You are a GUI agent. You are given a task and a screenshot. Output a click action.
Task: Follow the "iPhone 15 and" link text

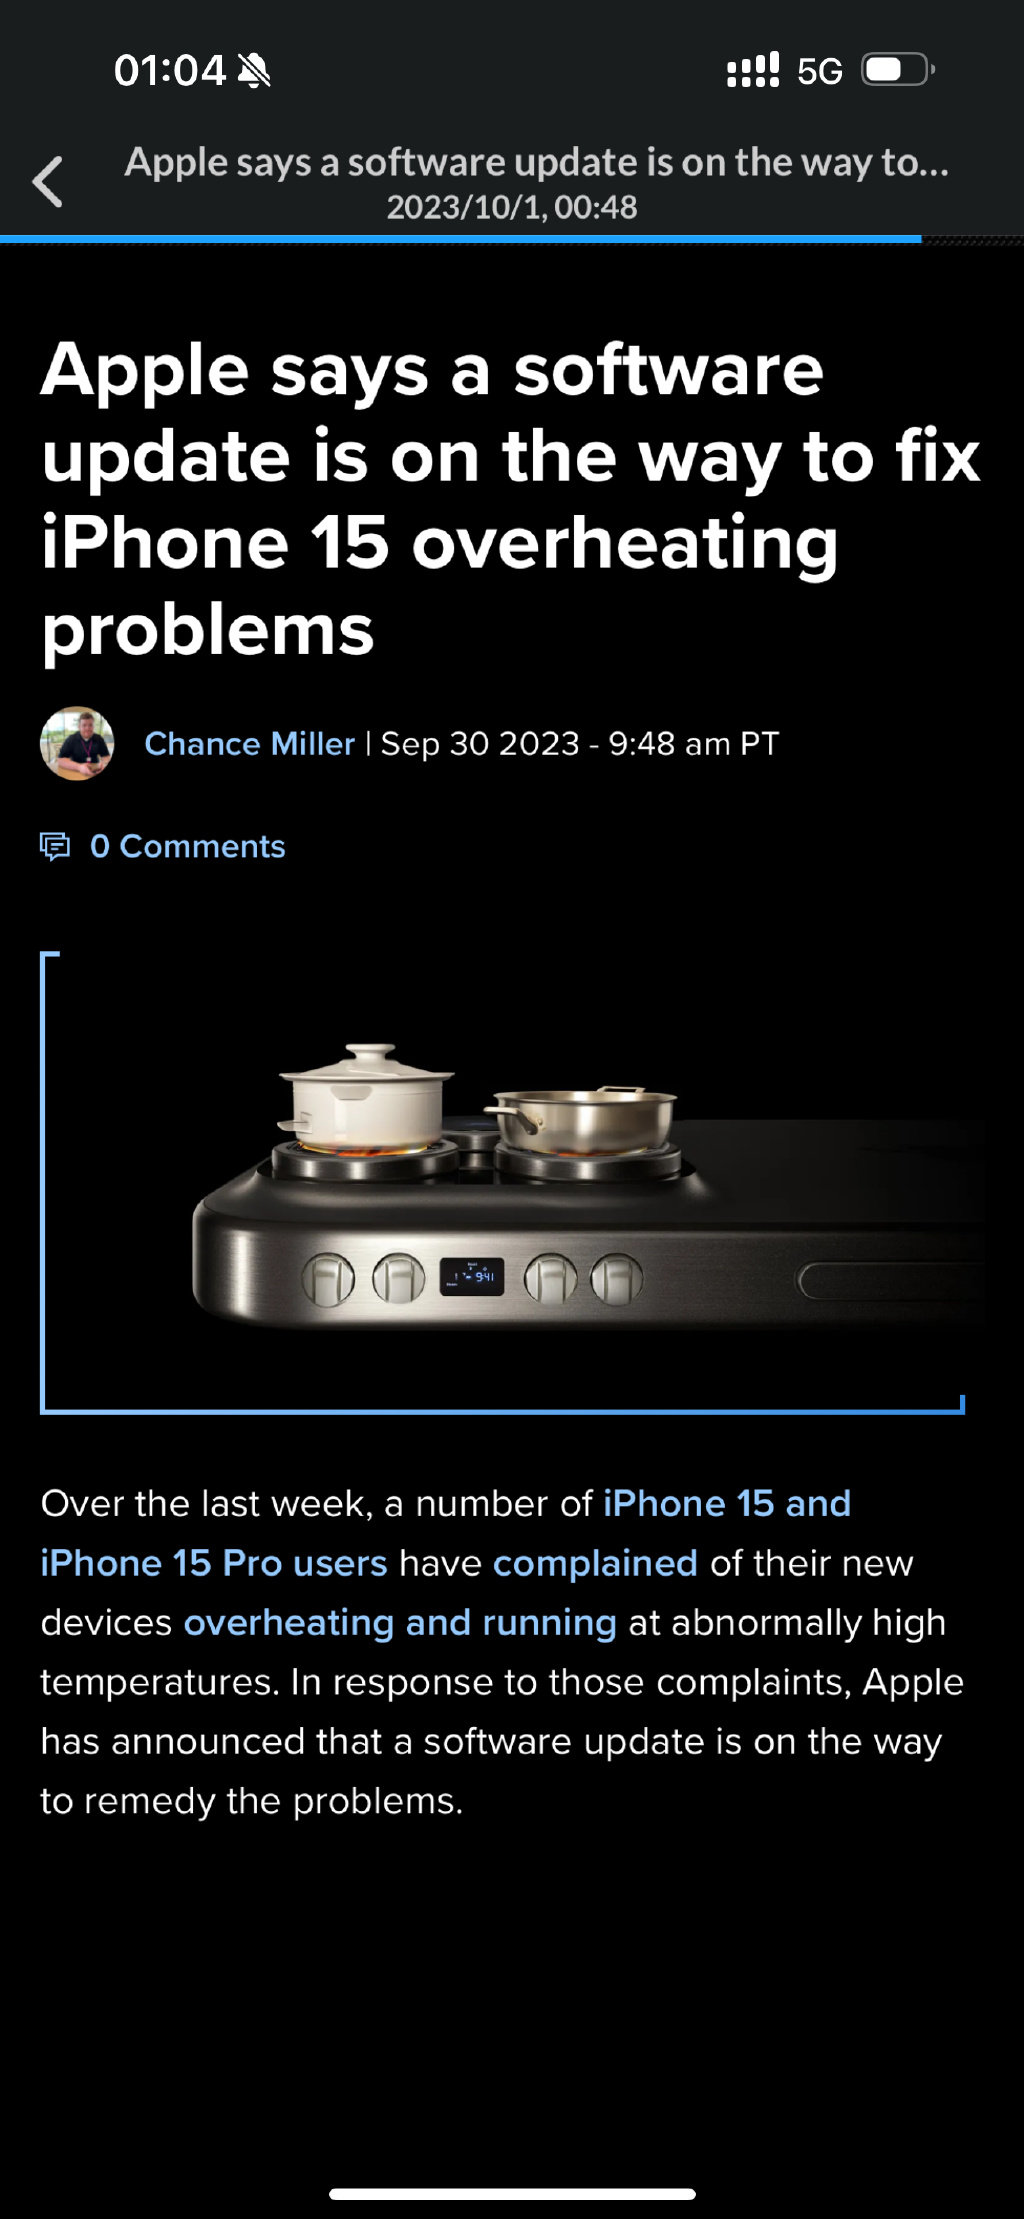727,1503
